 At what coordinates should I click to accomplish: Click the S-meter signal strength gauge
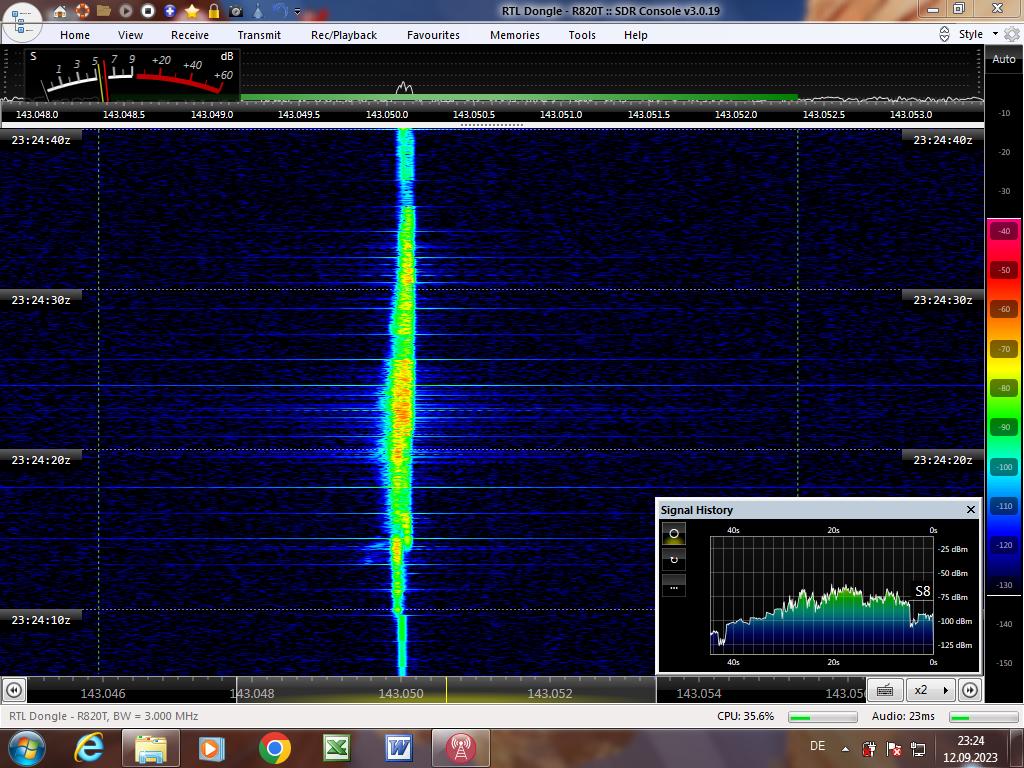pyautogui.click(x=132, y=74)
